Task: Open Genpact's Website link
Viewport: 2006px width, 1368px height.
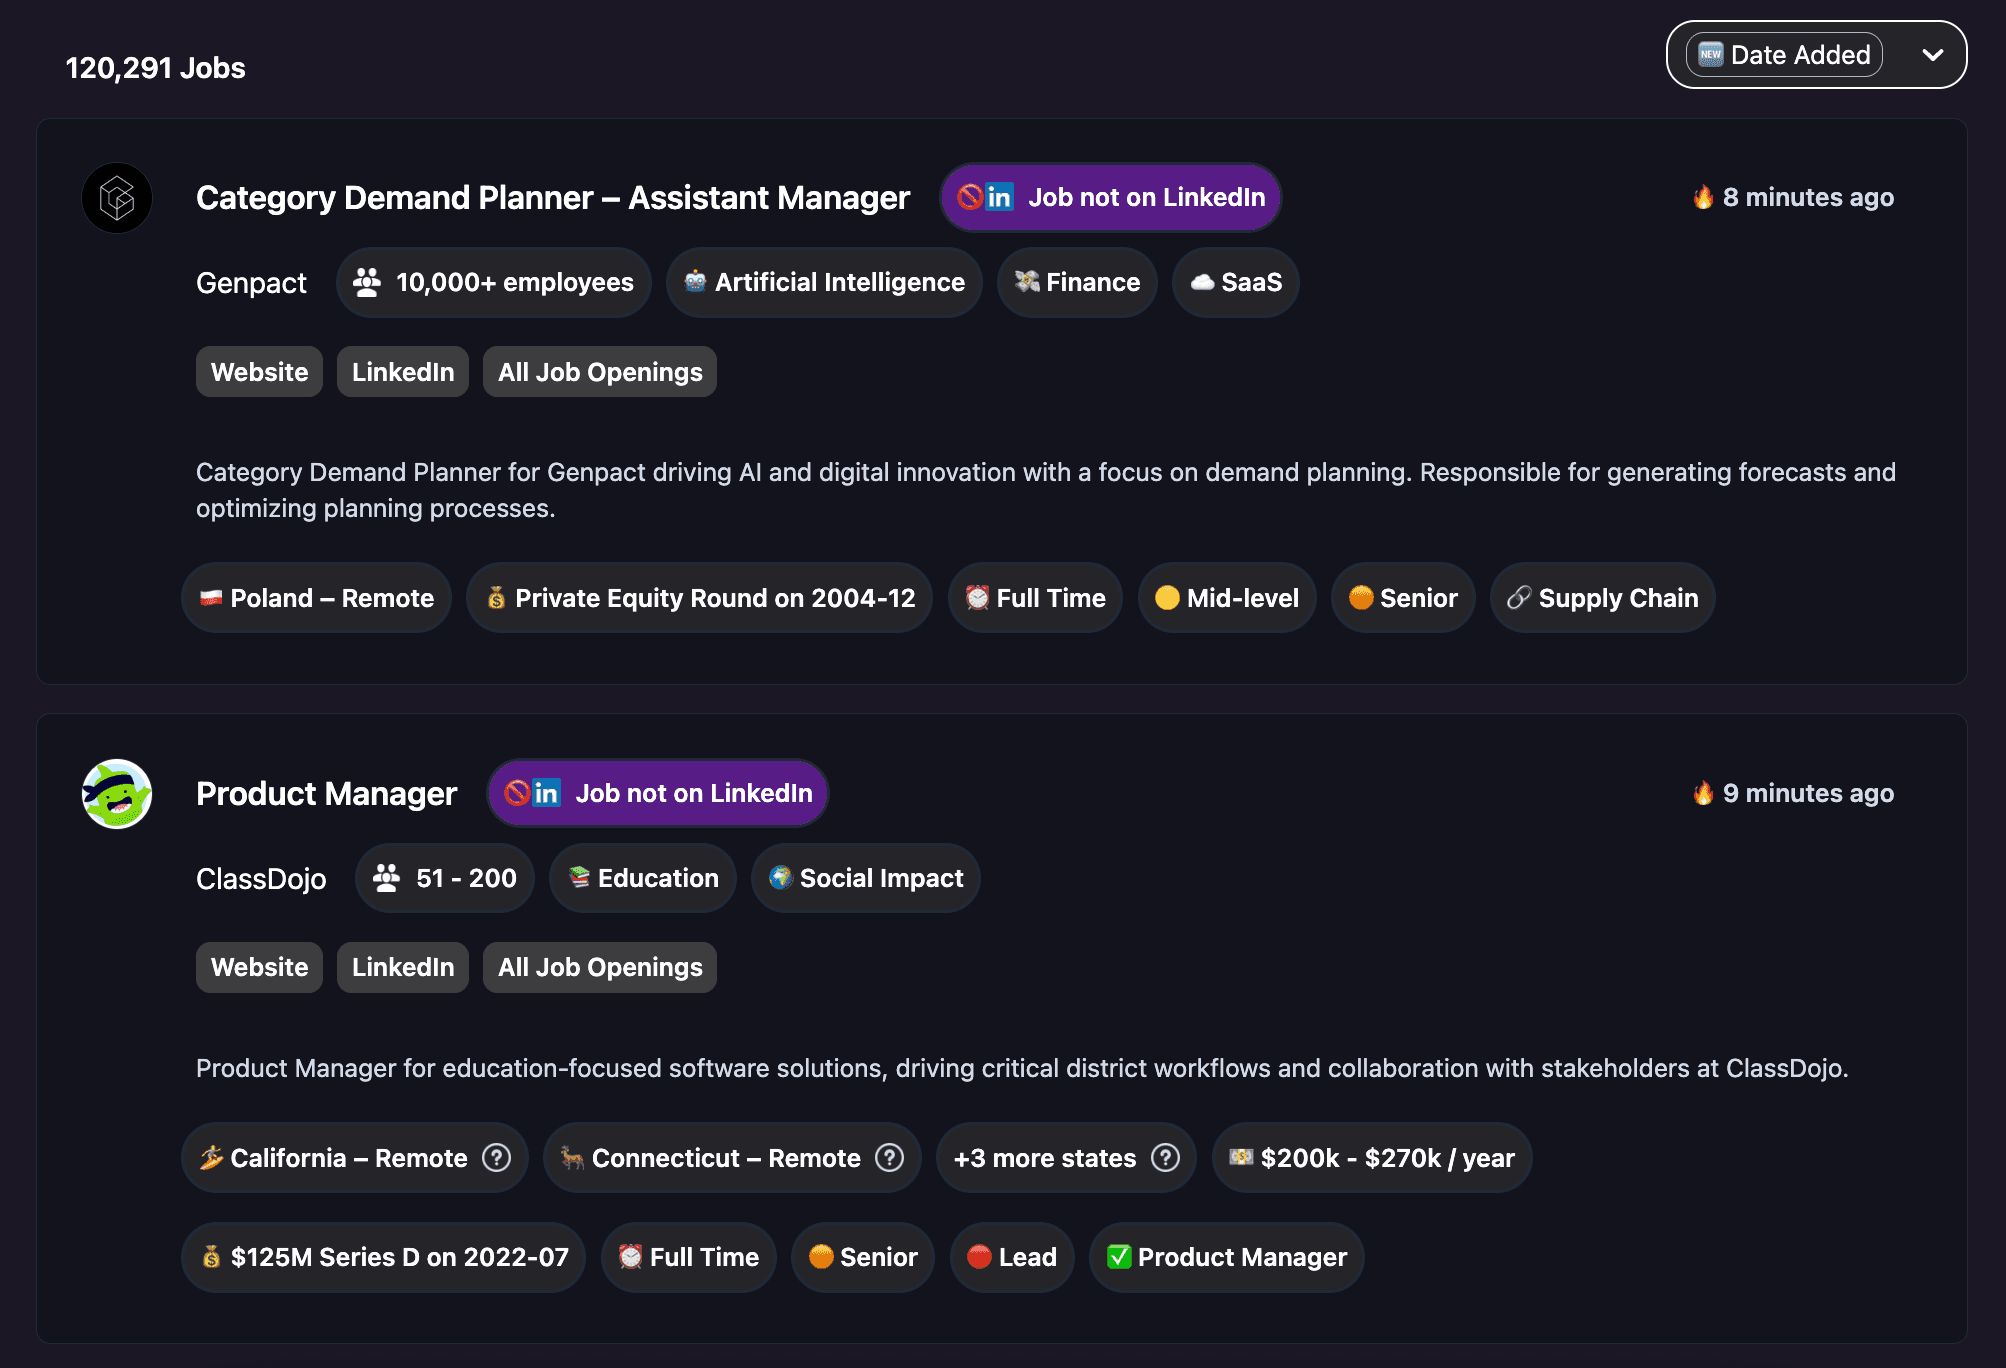Action: (x=259, y=372)
